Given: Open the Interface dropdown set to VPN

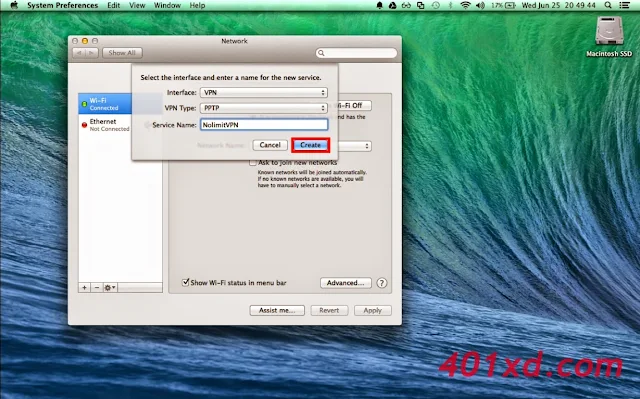Looking at the screenshot, I should pos(264,93).
